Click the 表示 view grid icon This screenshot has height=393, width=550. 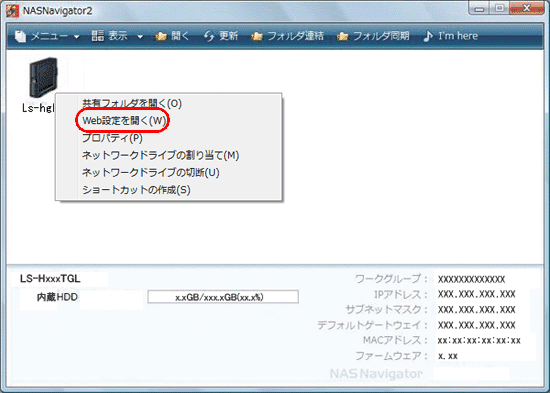click(98, 35)
